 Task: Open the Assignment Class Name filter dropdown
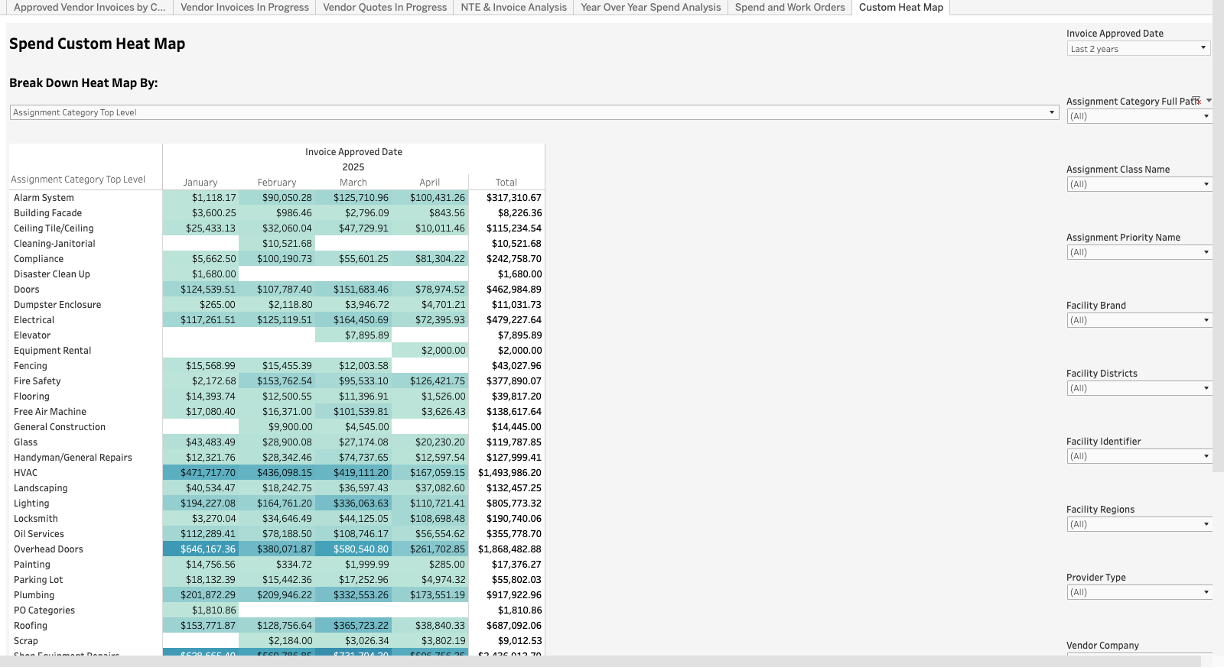pos(1138,184)
